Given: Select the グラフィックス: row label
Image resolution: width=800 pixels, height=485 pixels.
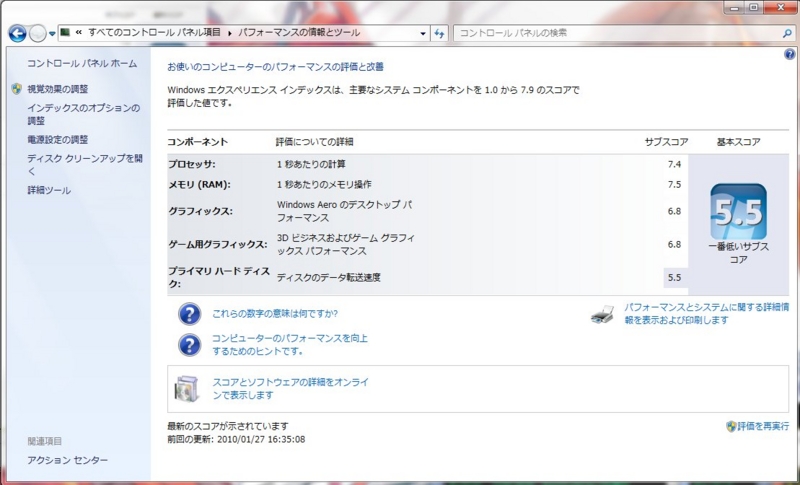Looking at the screenshot, I should click(201, 211).
